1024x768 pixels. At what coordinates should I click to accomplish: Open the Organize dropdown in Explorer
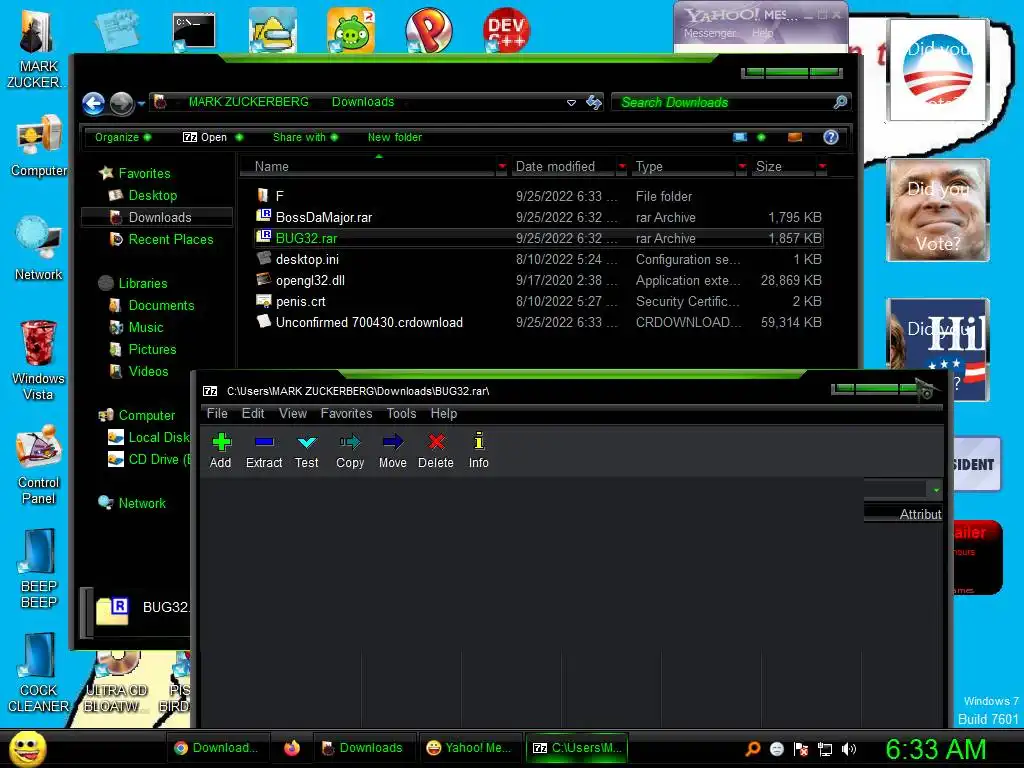tap(123, 137)
